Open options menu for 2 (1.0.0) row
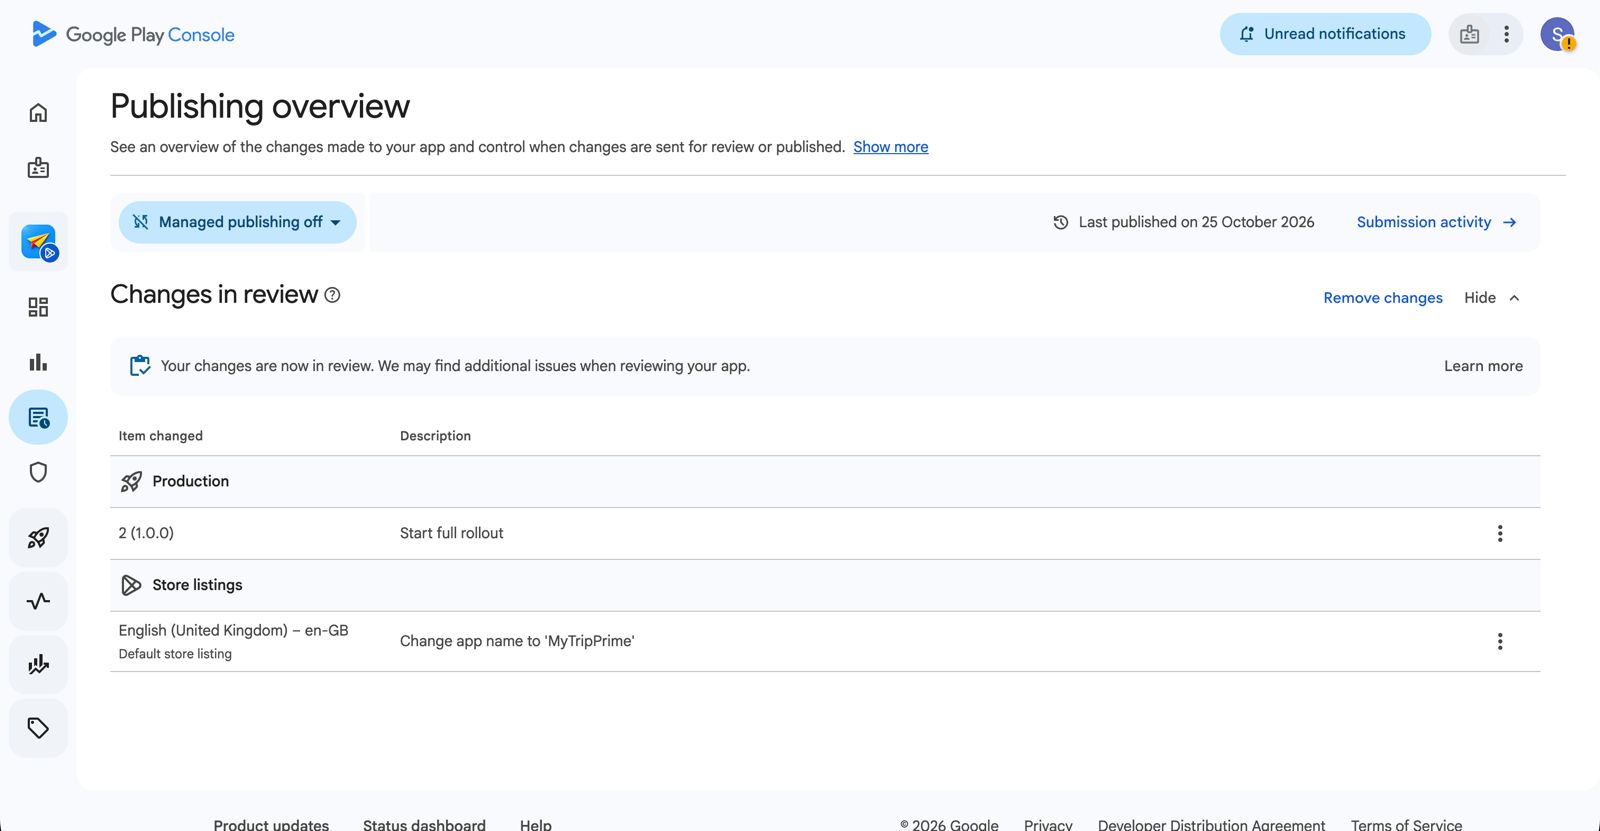The width and height of the screenshot is (1600, 831). click(x=1500, y=533)
